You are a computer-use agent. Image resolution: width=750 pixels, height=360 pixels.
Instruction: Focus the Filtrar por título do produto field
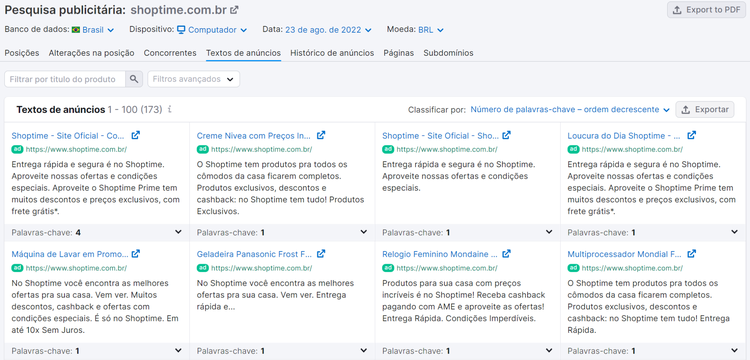point(65,79)
